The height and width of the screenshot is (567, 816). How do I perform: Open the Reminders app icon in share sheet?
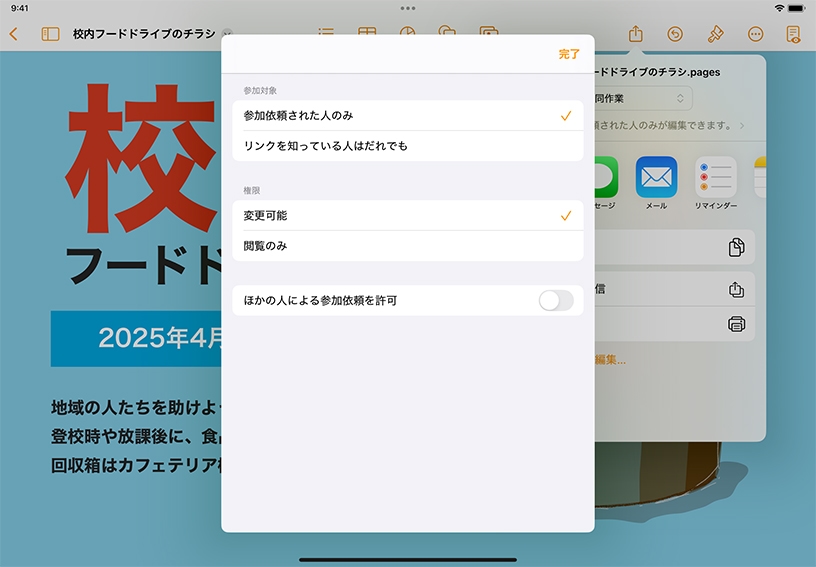716,177
